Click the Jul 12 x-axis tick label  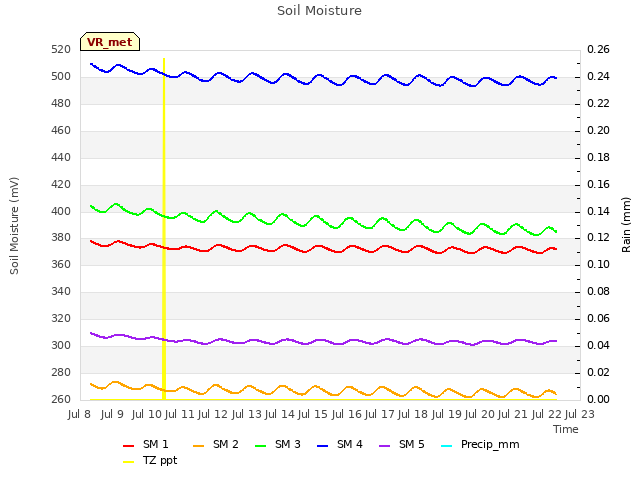coord(213,414)
